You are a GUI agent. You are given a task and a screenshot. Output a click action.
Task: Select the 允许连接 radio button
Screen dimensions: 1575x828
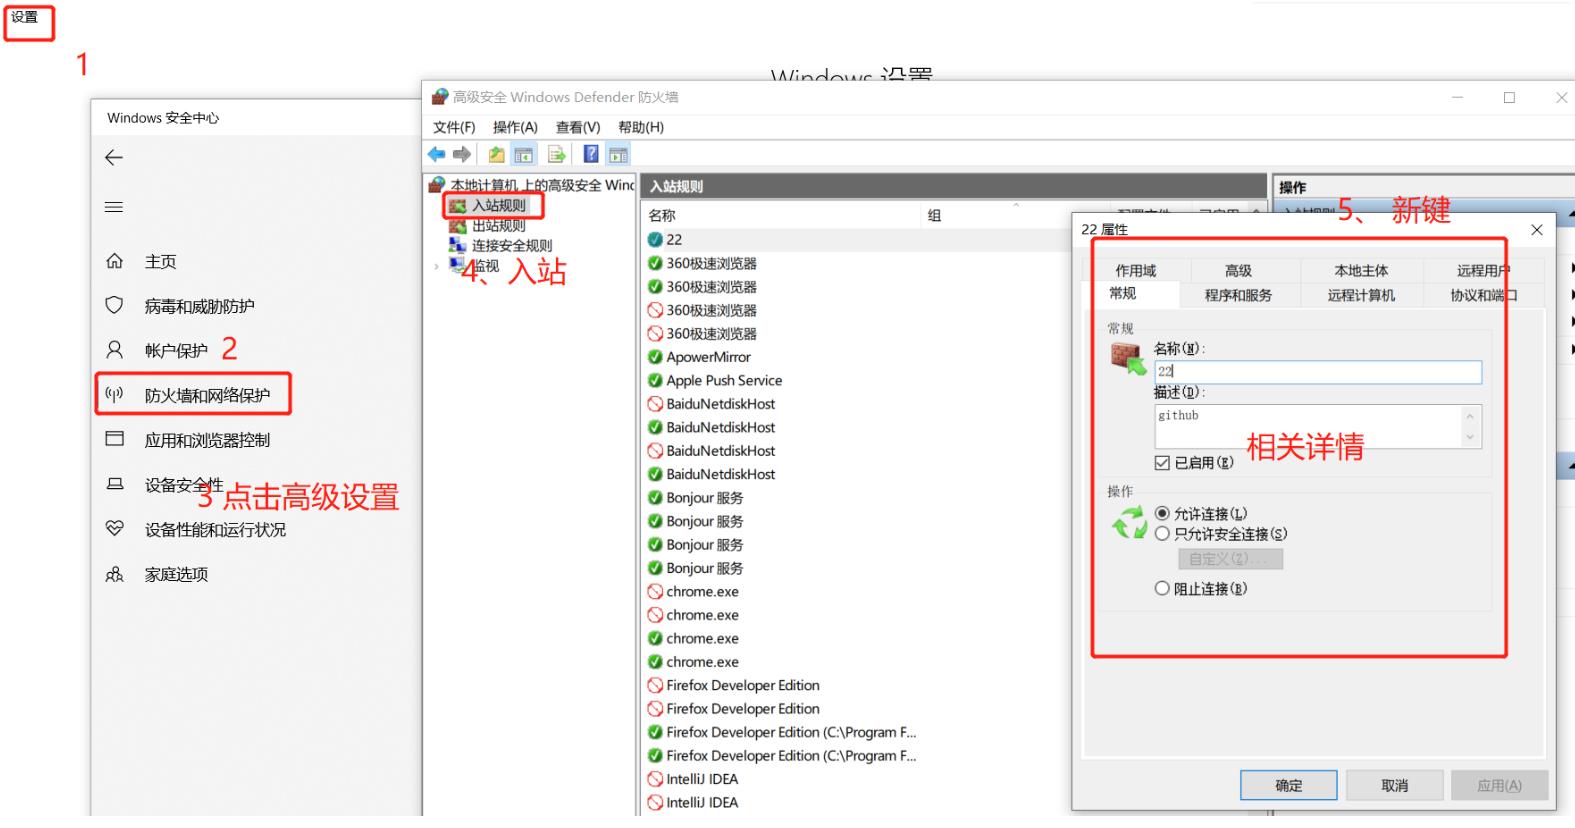tap(1162, 513)
